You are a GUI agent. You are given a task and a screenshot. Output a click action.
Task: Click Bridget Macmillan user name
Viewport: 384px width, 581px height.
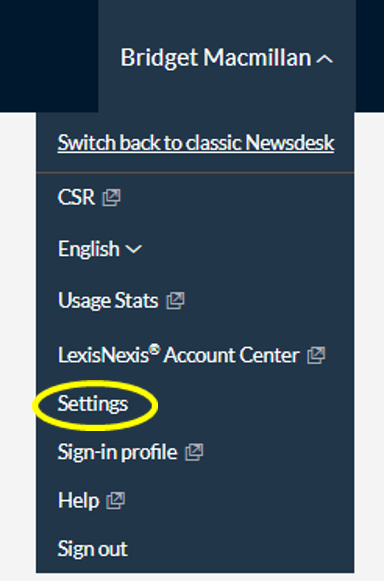[x=216, y=58]
